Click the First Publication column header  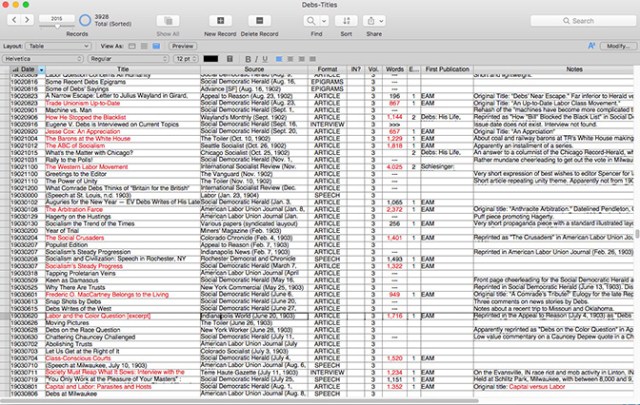click(x=447, y=69)
